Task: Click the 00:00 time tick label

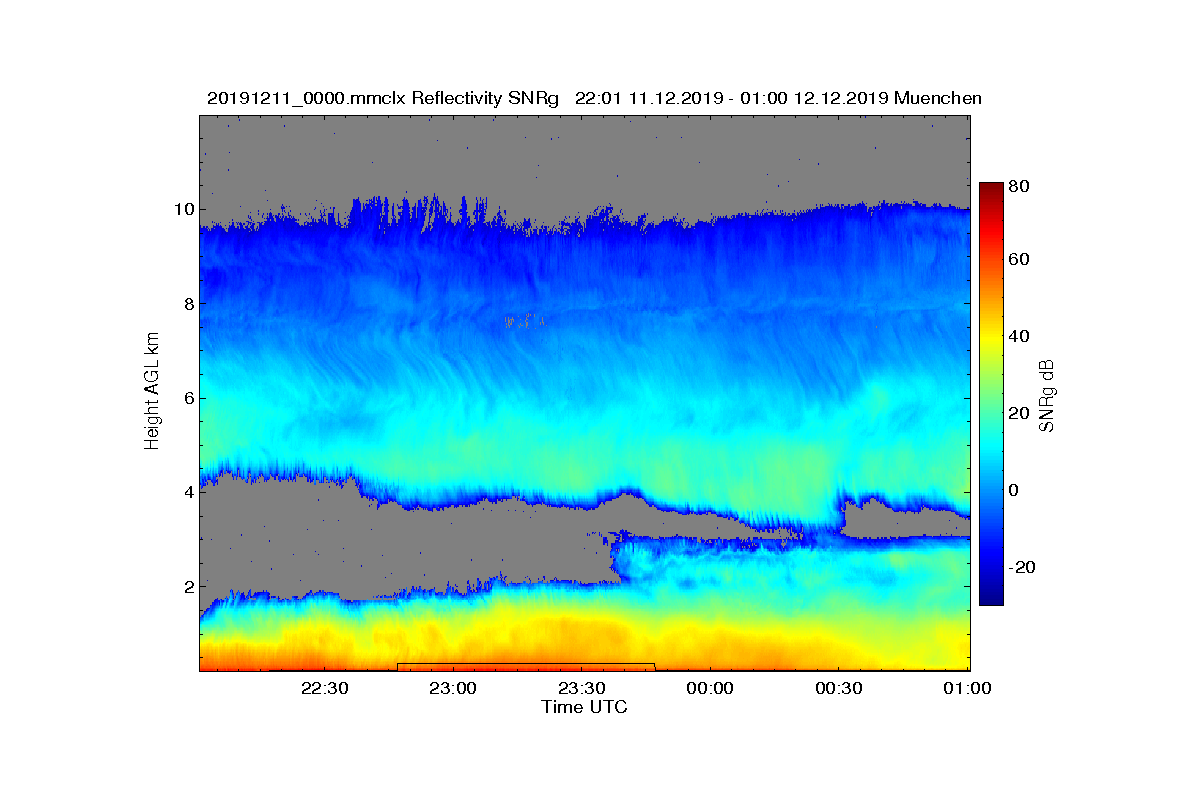Action: [x=711, y=689]
